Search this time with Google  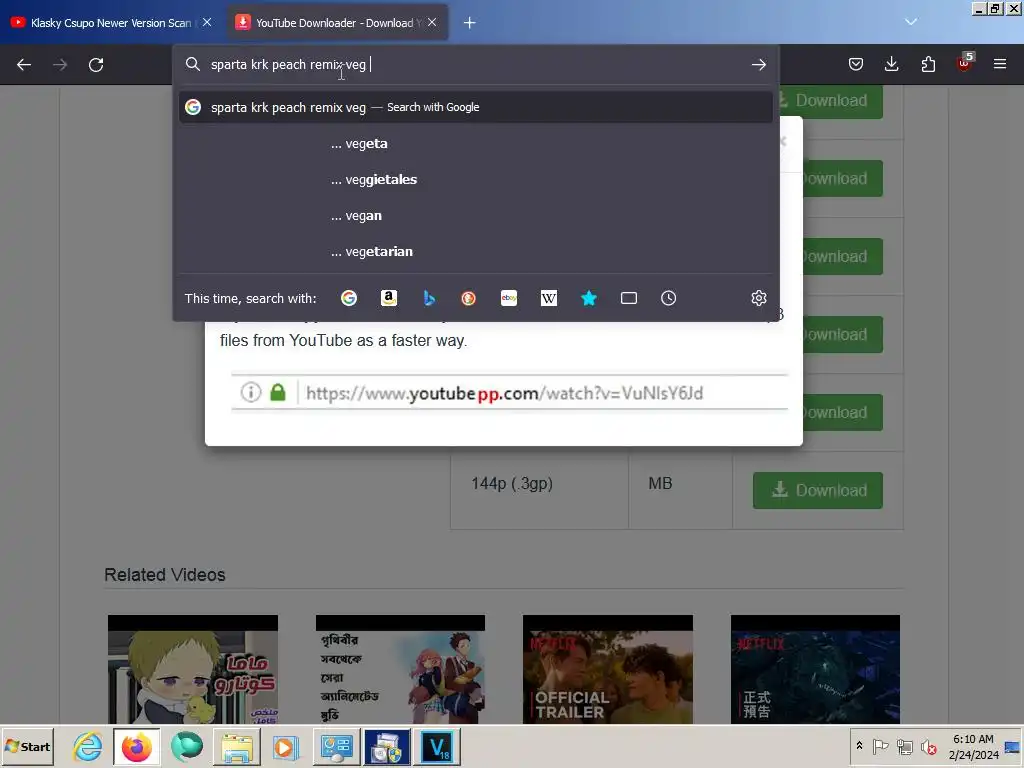tap(349, 298)
